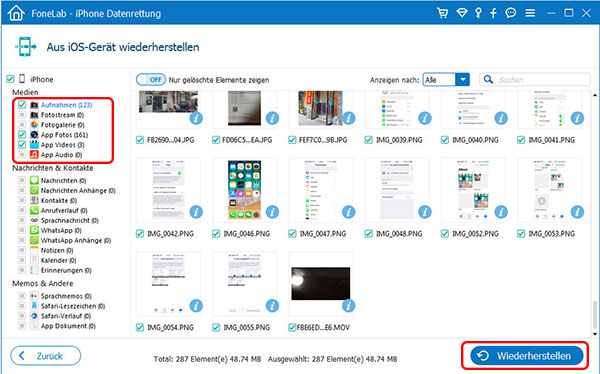Select Kalender (0) category
The height and width of the screenshot is (374, 600).
point(59,260)
